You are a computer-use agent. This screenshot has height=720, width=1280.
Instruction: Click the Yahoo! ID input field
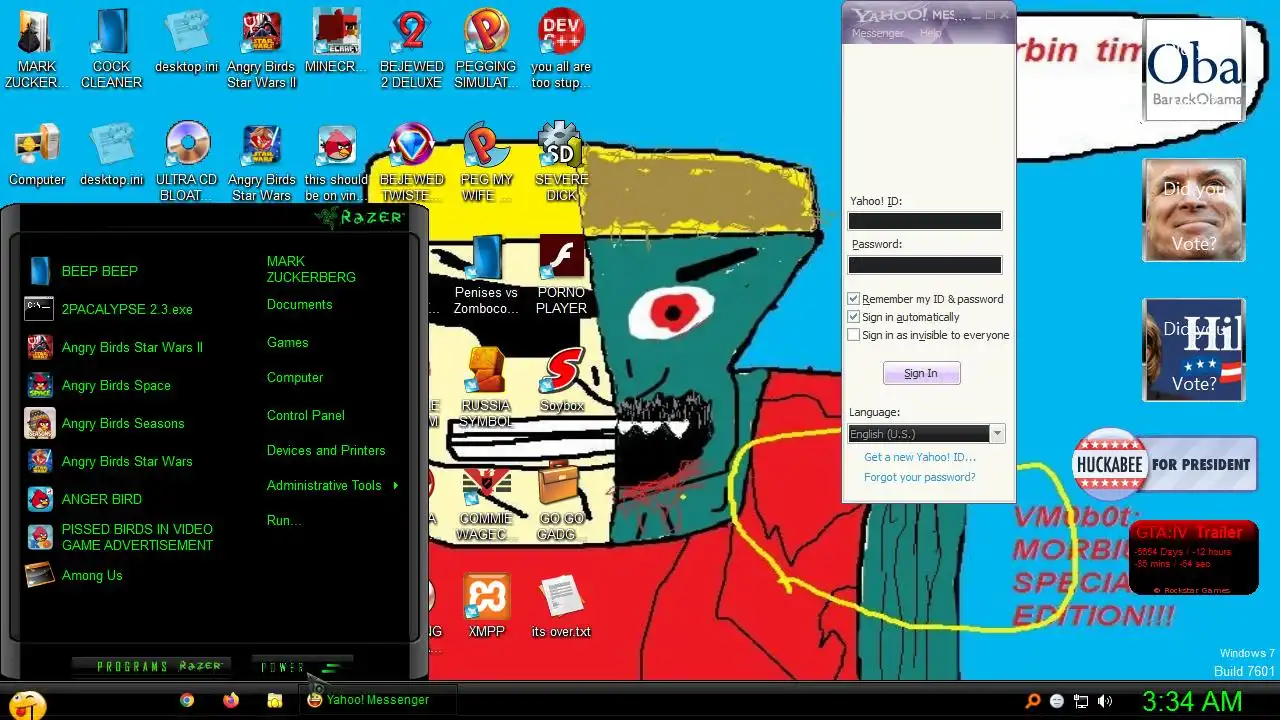pos(924,221)
